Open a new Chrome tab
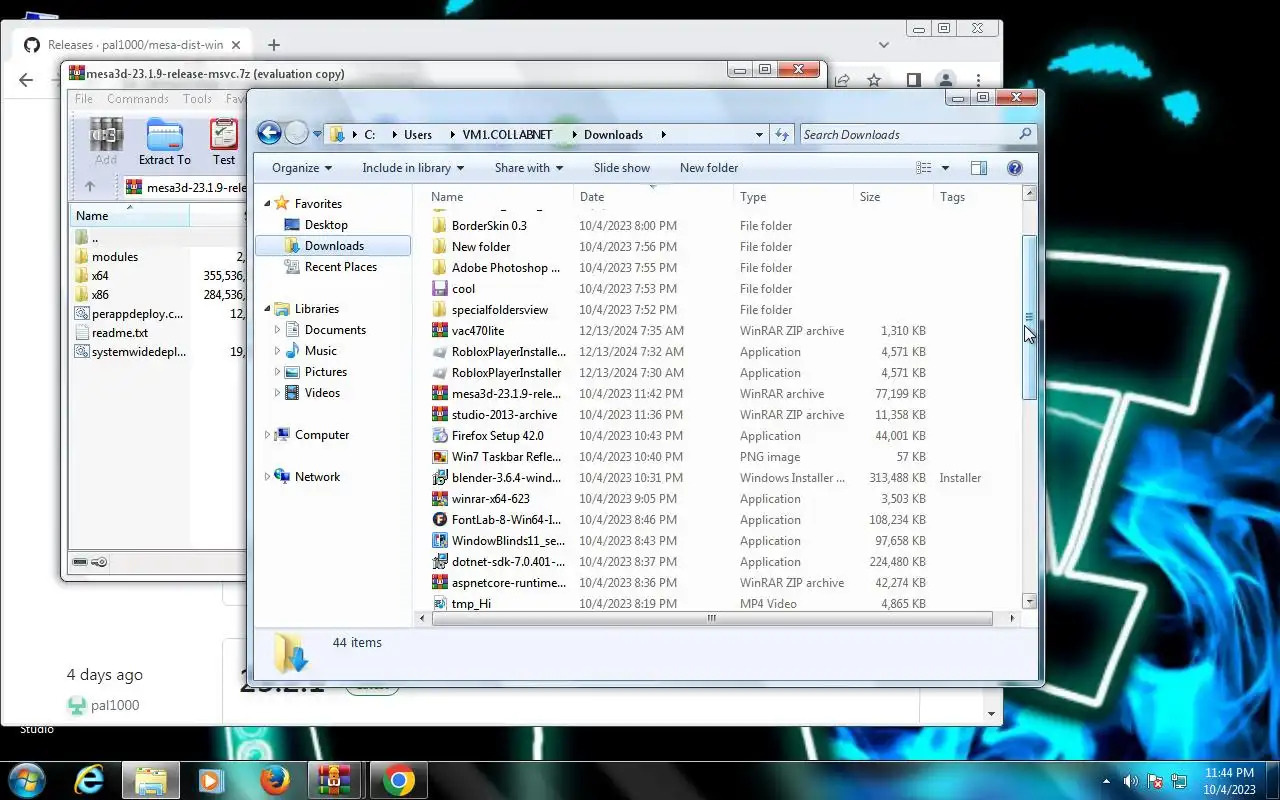Viewport: 1280px width, 800px height. pos(274,45)
